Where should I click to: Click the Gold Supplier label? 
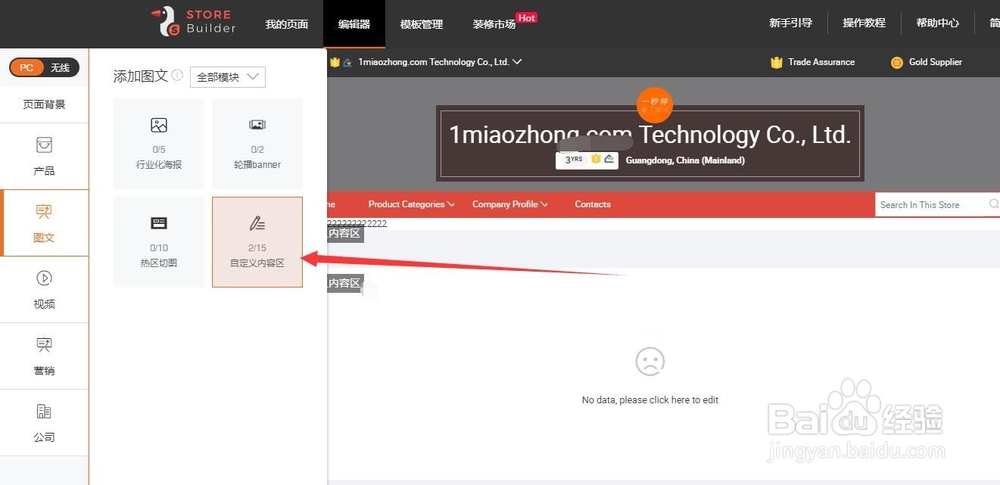tap(936, 62)
